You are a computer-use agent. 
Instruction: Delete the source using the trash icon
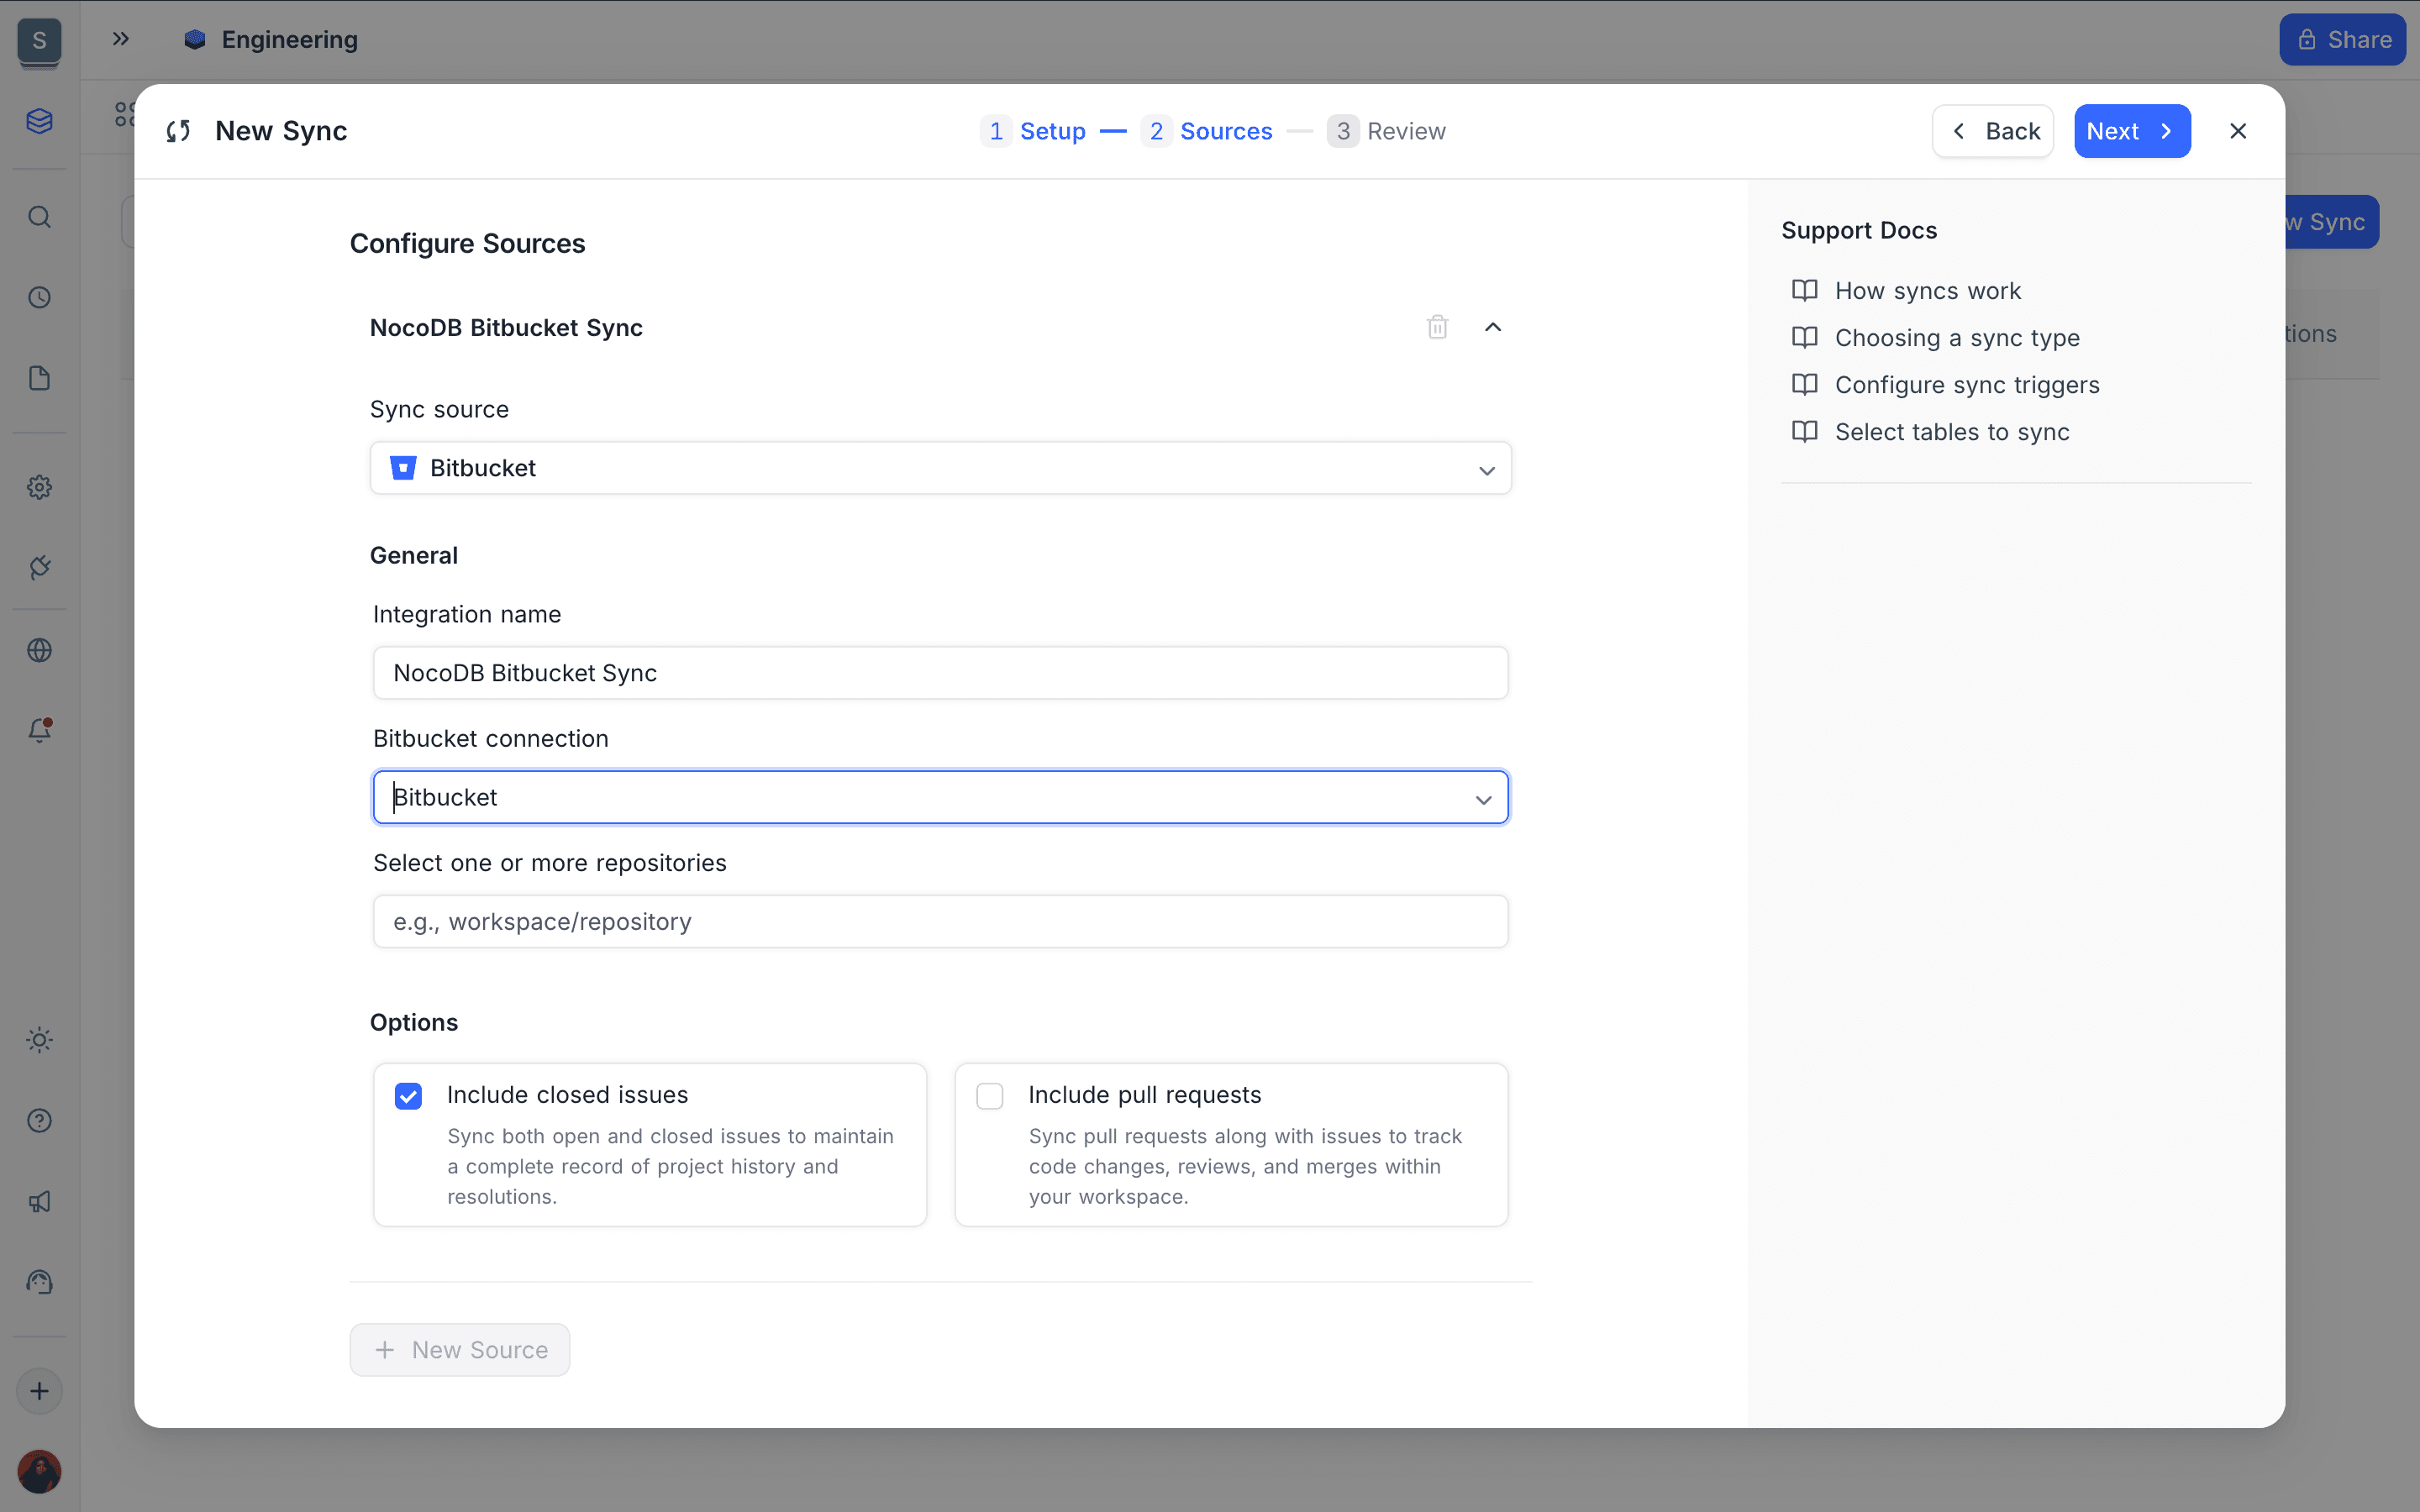tap(1436, 327)
